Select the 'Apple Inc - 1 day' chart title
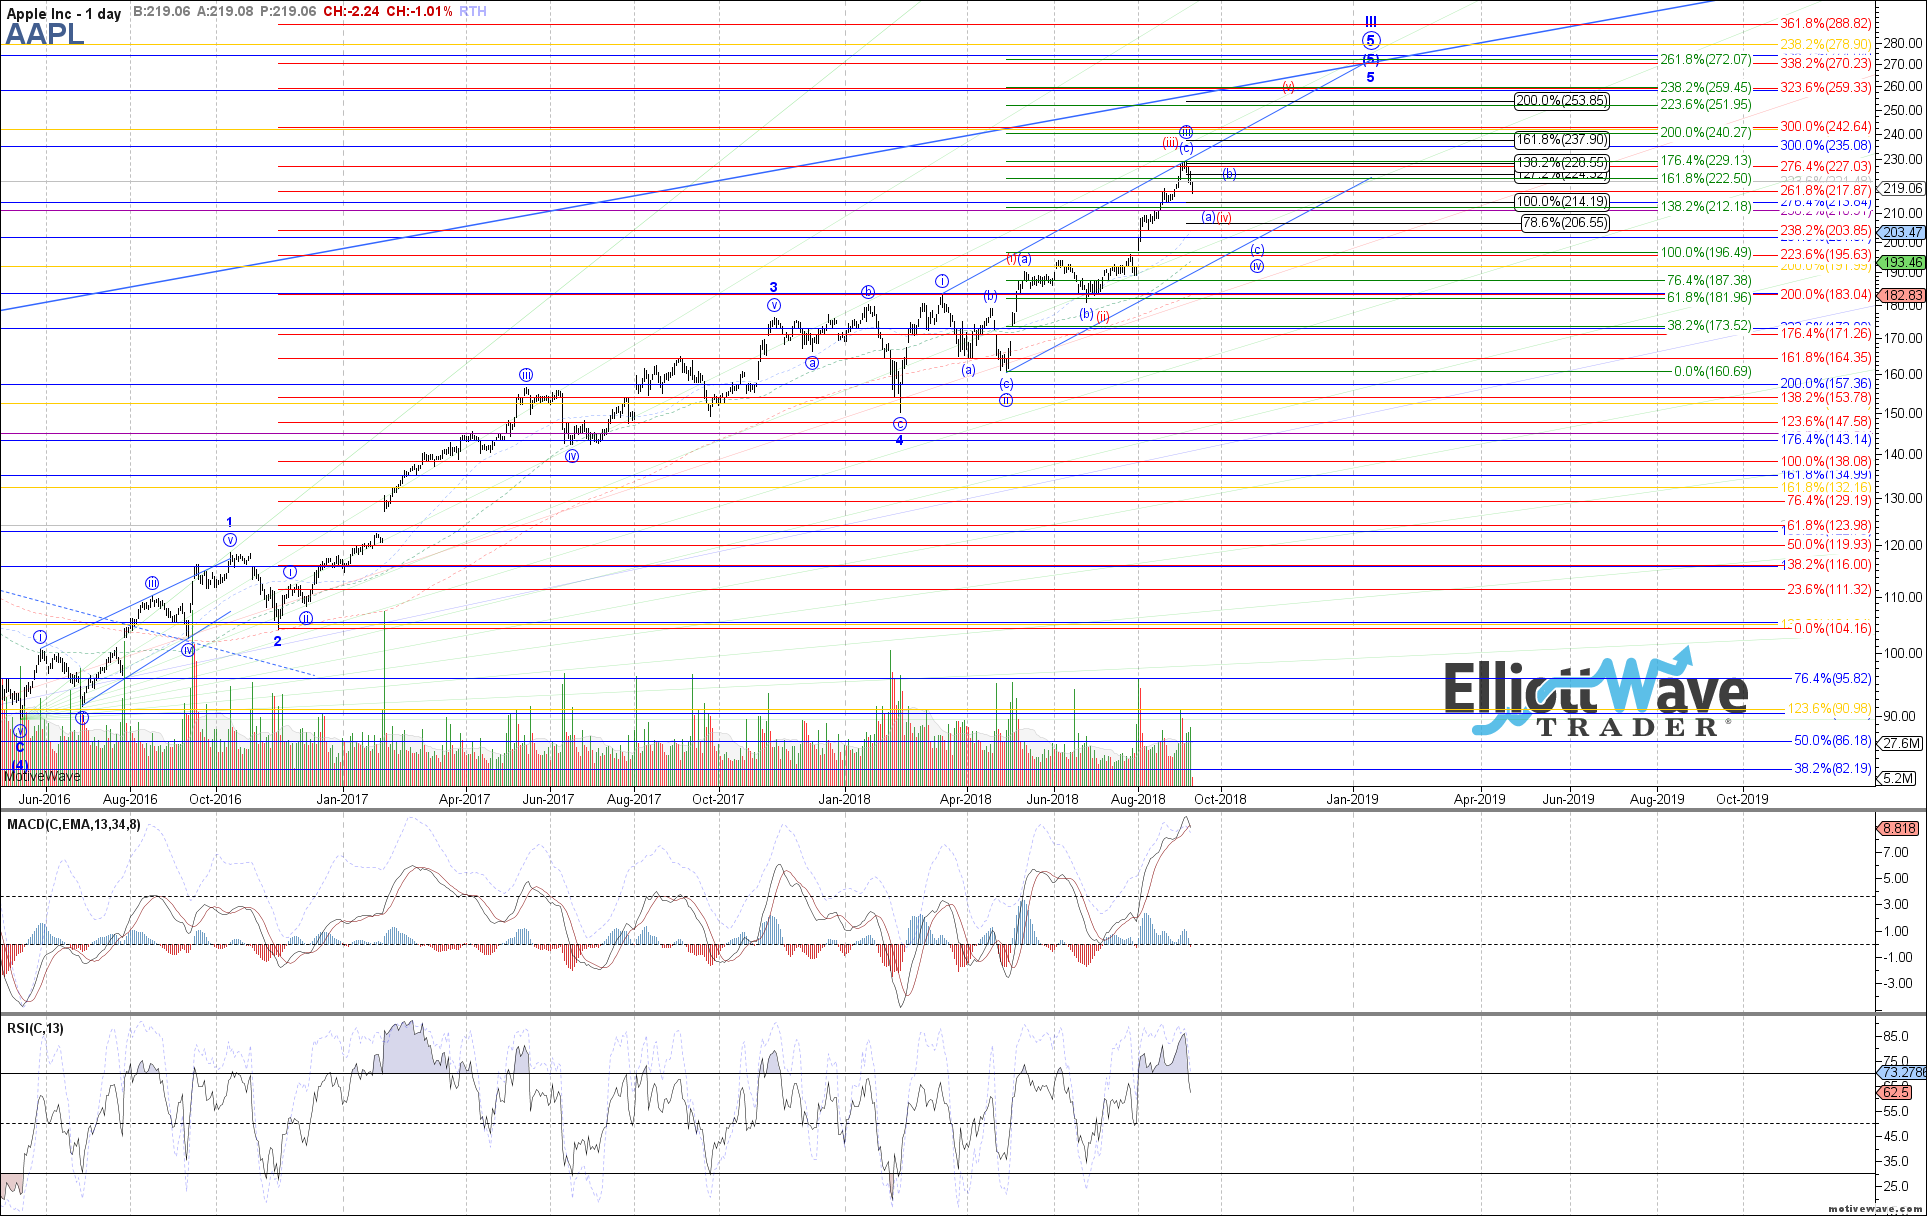This screenshot has width=1927, height=1216. point(64,13)
